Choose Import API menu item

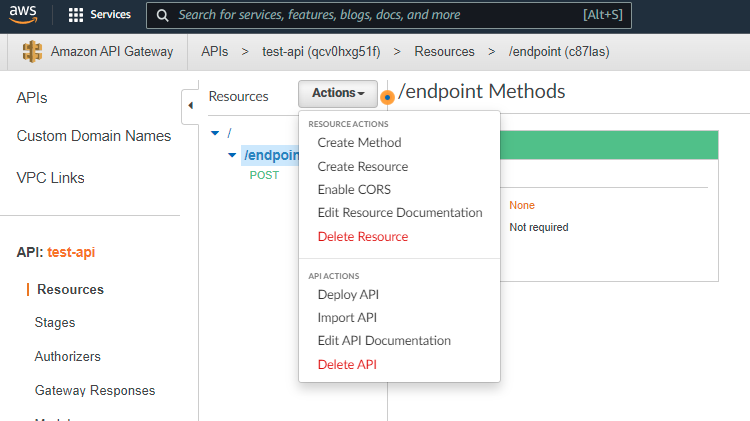click(347, 318)
